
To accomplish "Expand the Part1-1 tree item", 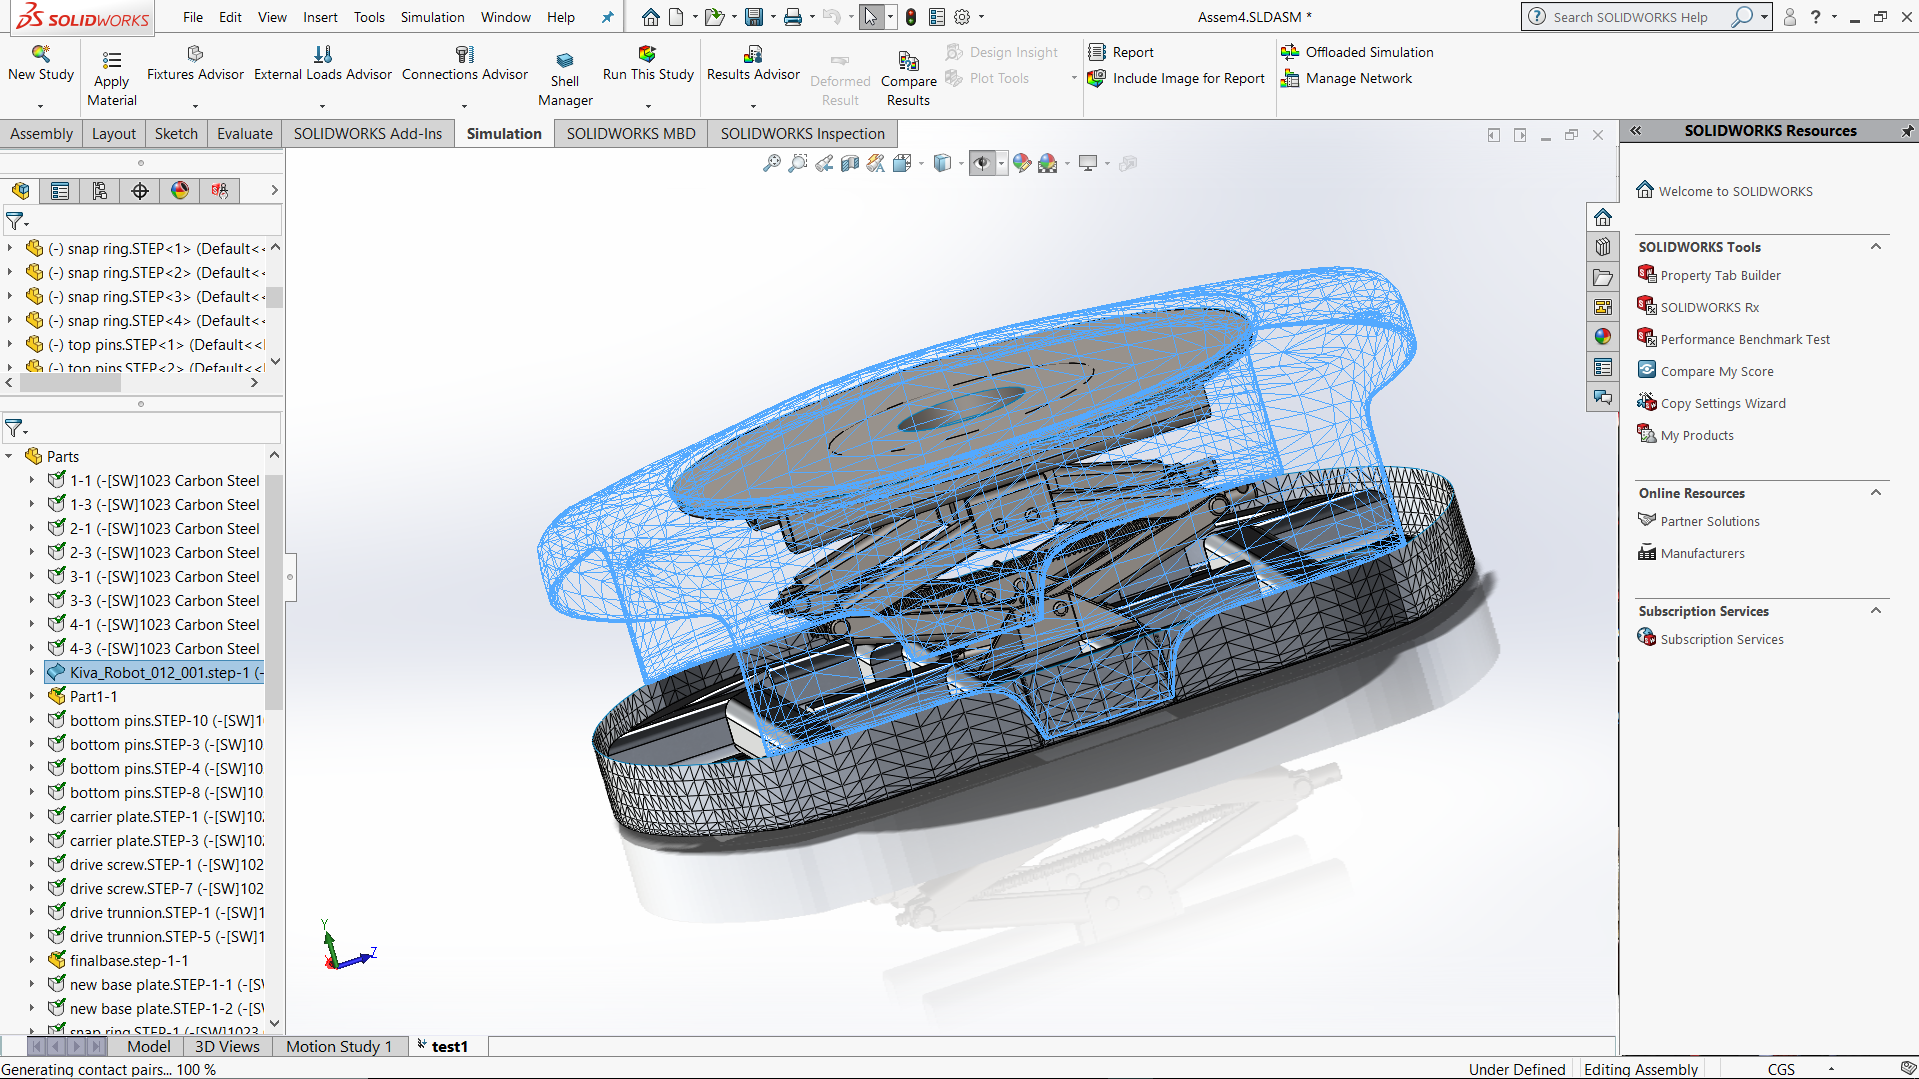I will 31,697.
